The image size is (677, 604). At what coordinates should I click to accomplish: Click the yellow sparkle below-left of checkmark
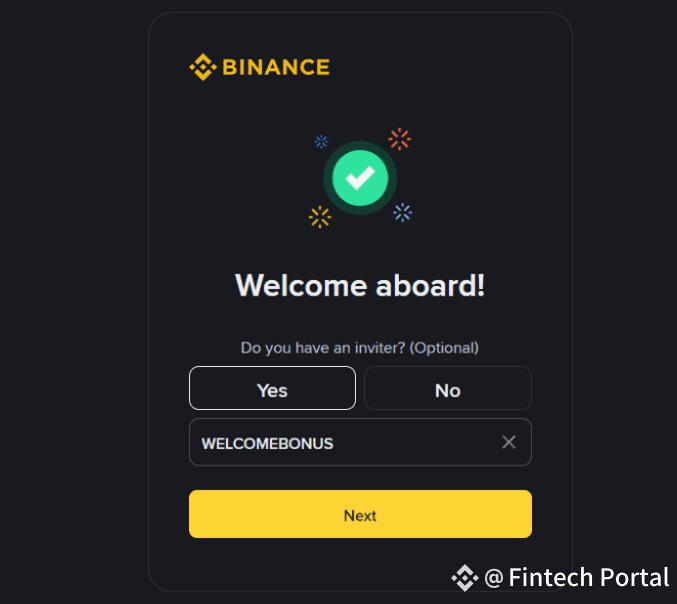320,216
